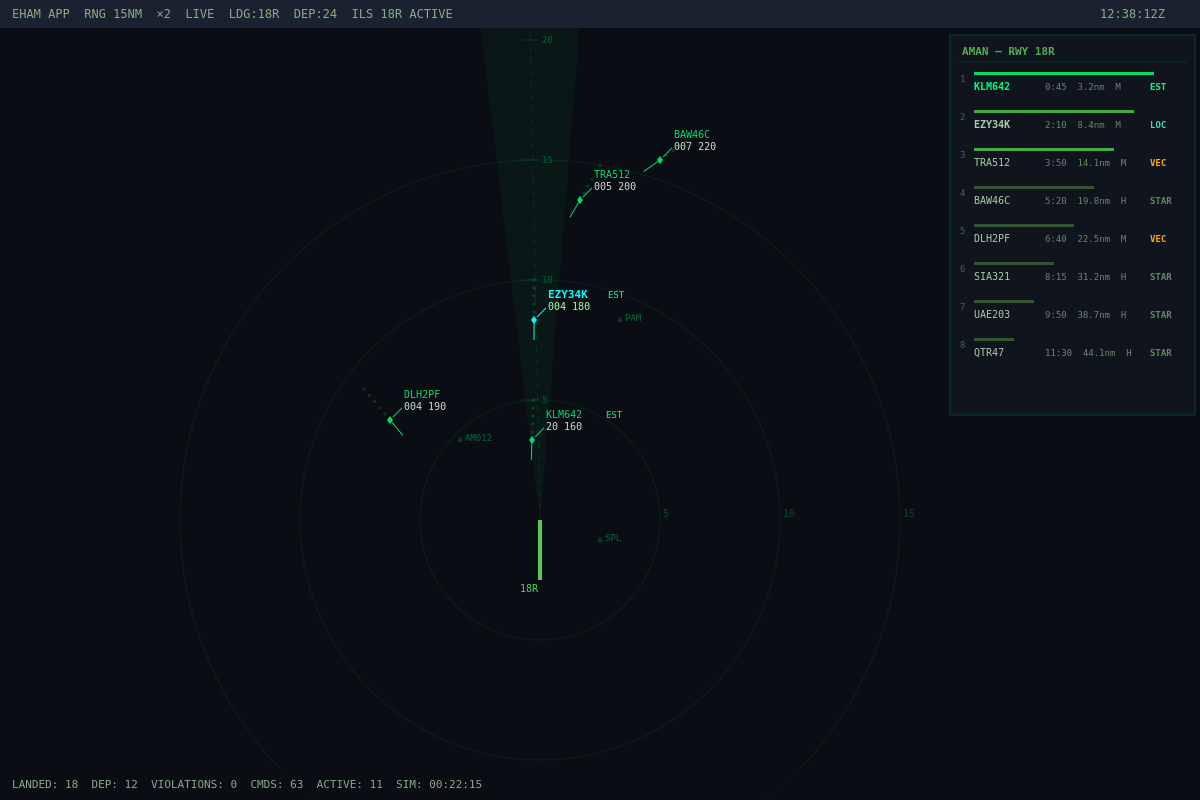Select BAW46C row in AMAN list
The image size is (1200, 800).
pos(1072,195)
